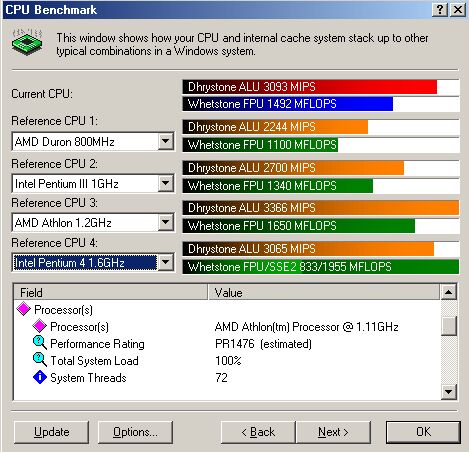Click the AMD Athlon 1.2GHz combo box

93,222
